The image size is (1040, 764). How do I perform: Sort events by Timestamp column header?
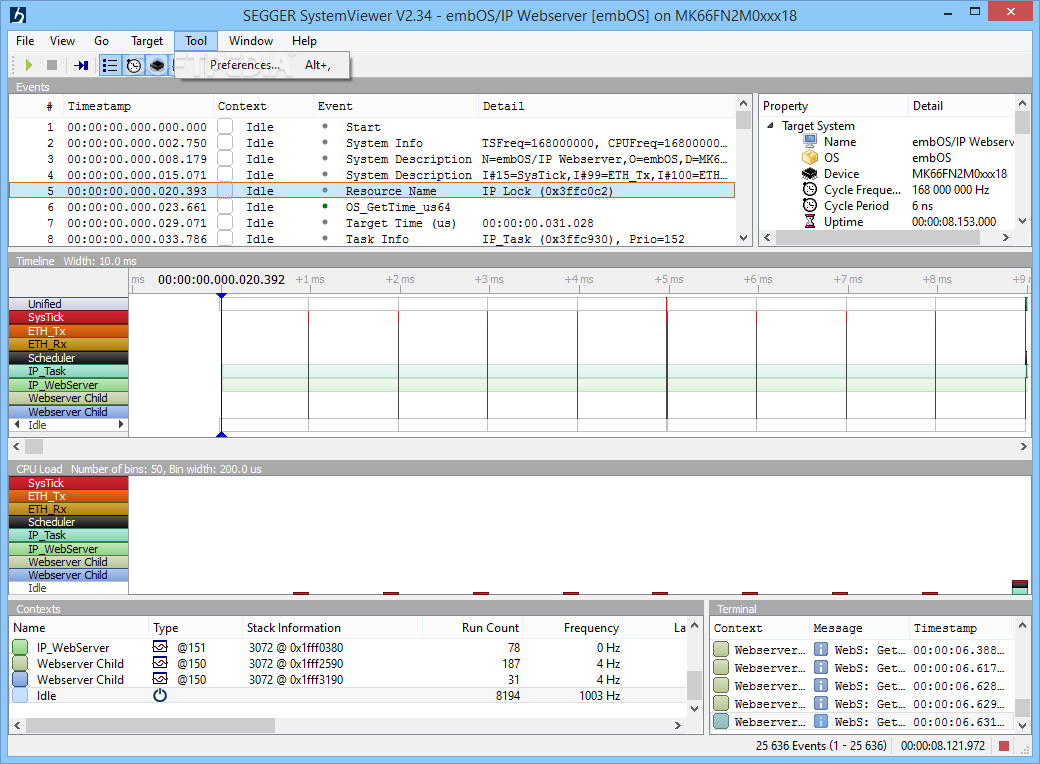coord(137,106)
